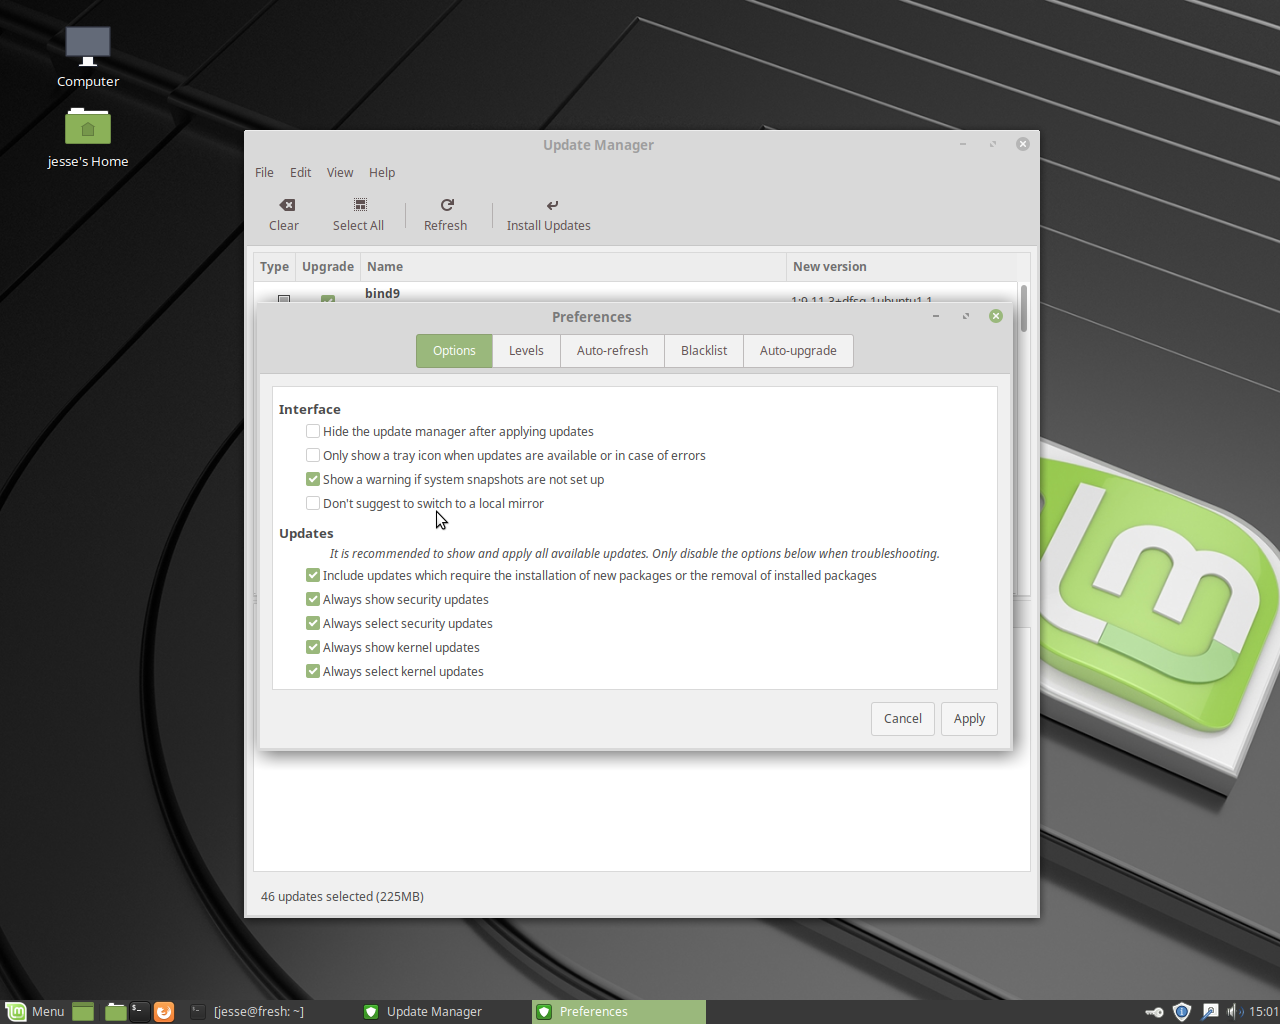The height and width of the screenshot is (1024, 1280).
Task: Uncheck Always select kernel updates
Action: point(313,672)
